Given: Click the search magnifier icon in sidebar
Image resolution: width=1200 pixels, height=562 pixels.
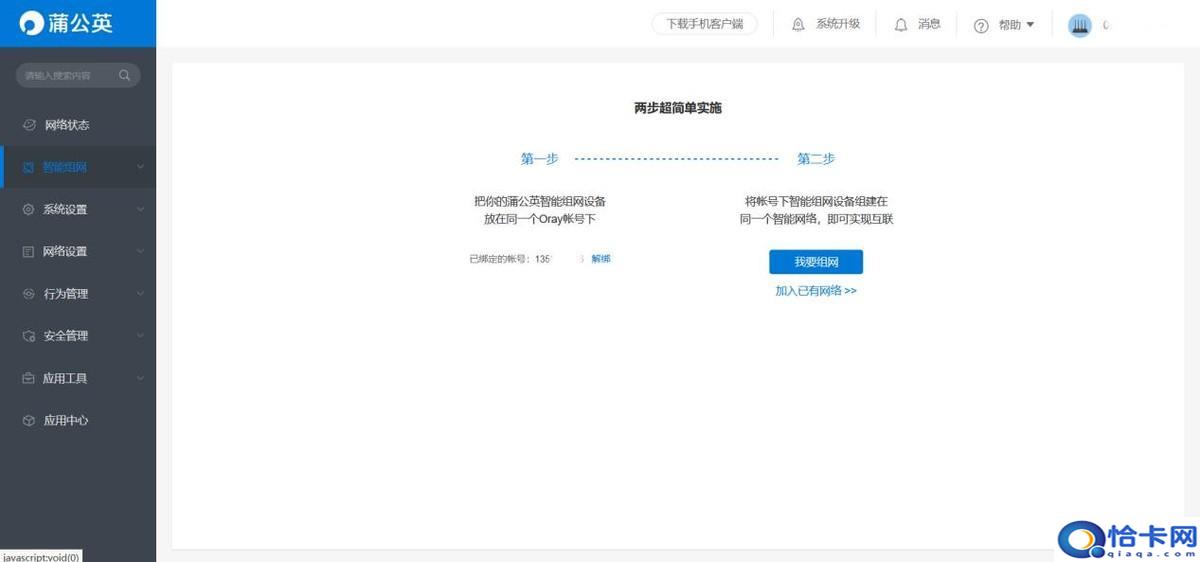Looking at the screenshot, I should pos(125,75).
